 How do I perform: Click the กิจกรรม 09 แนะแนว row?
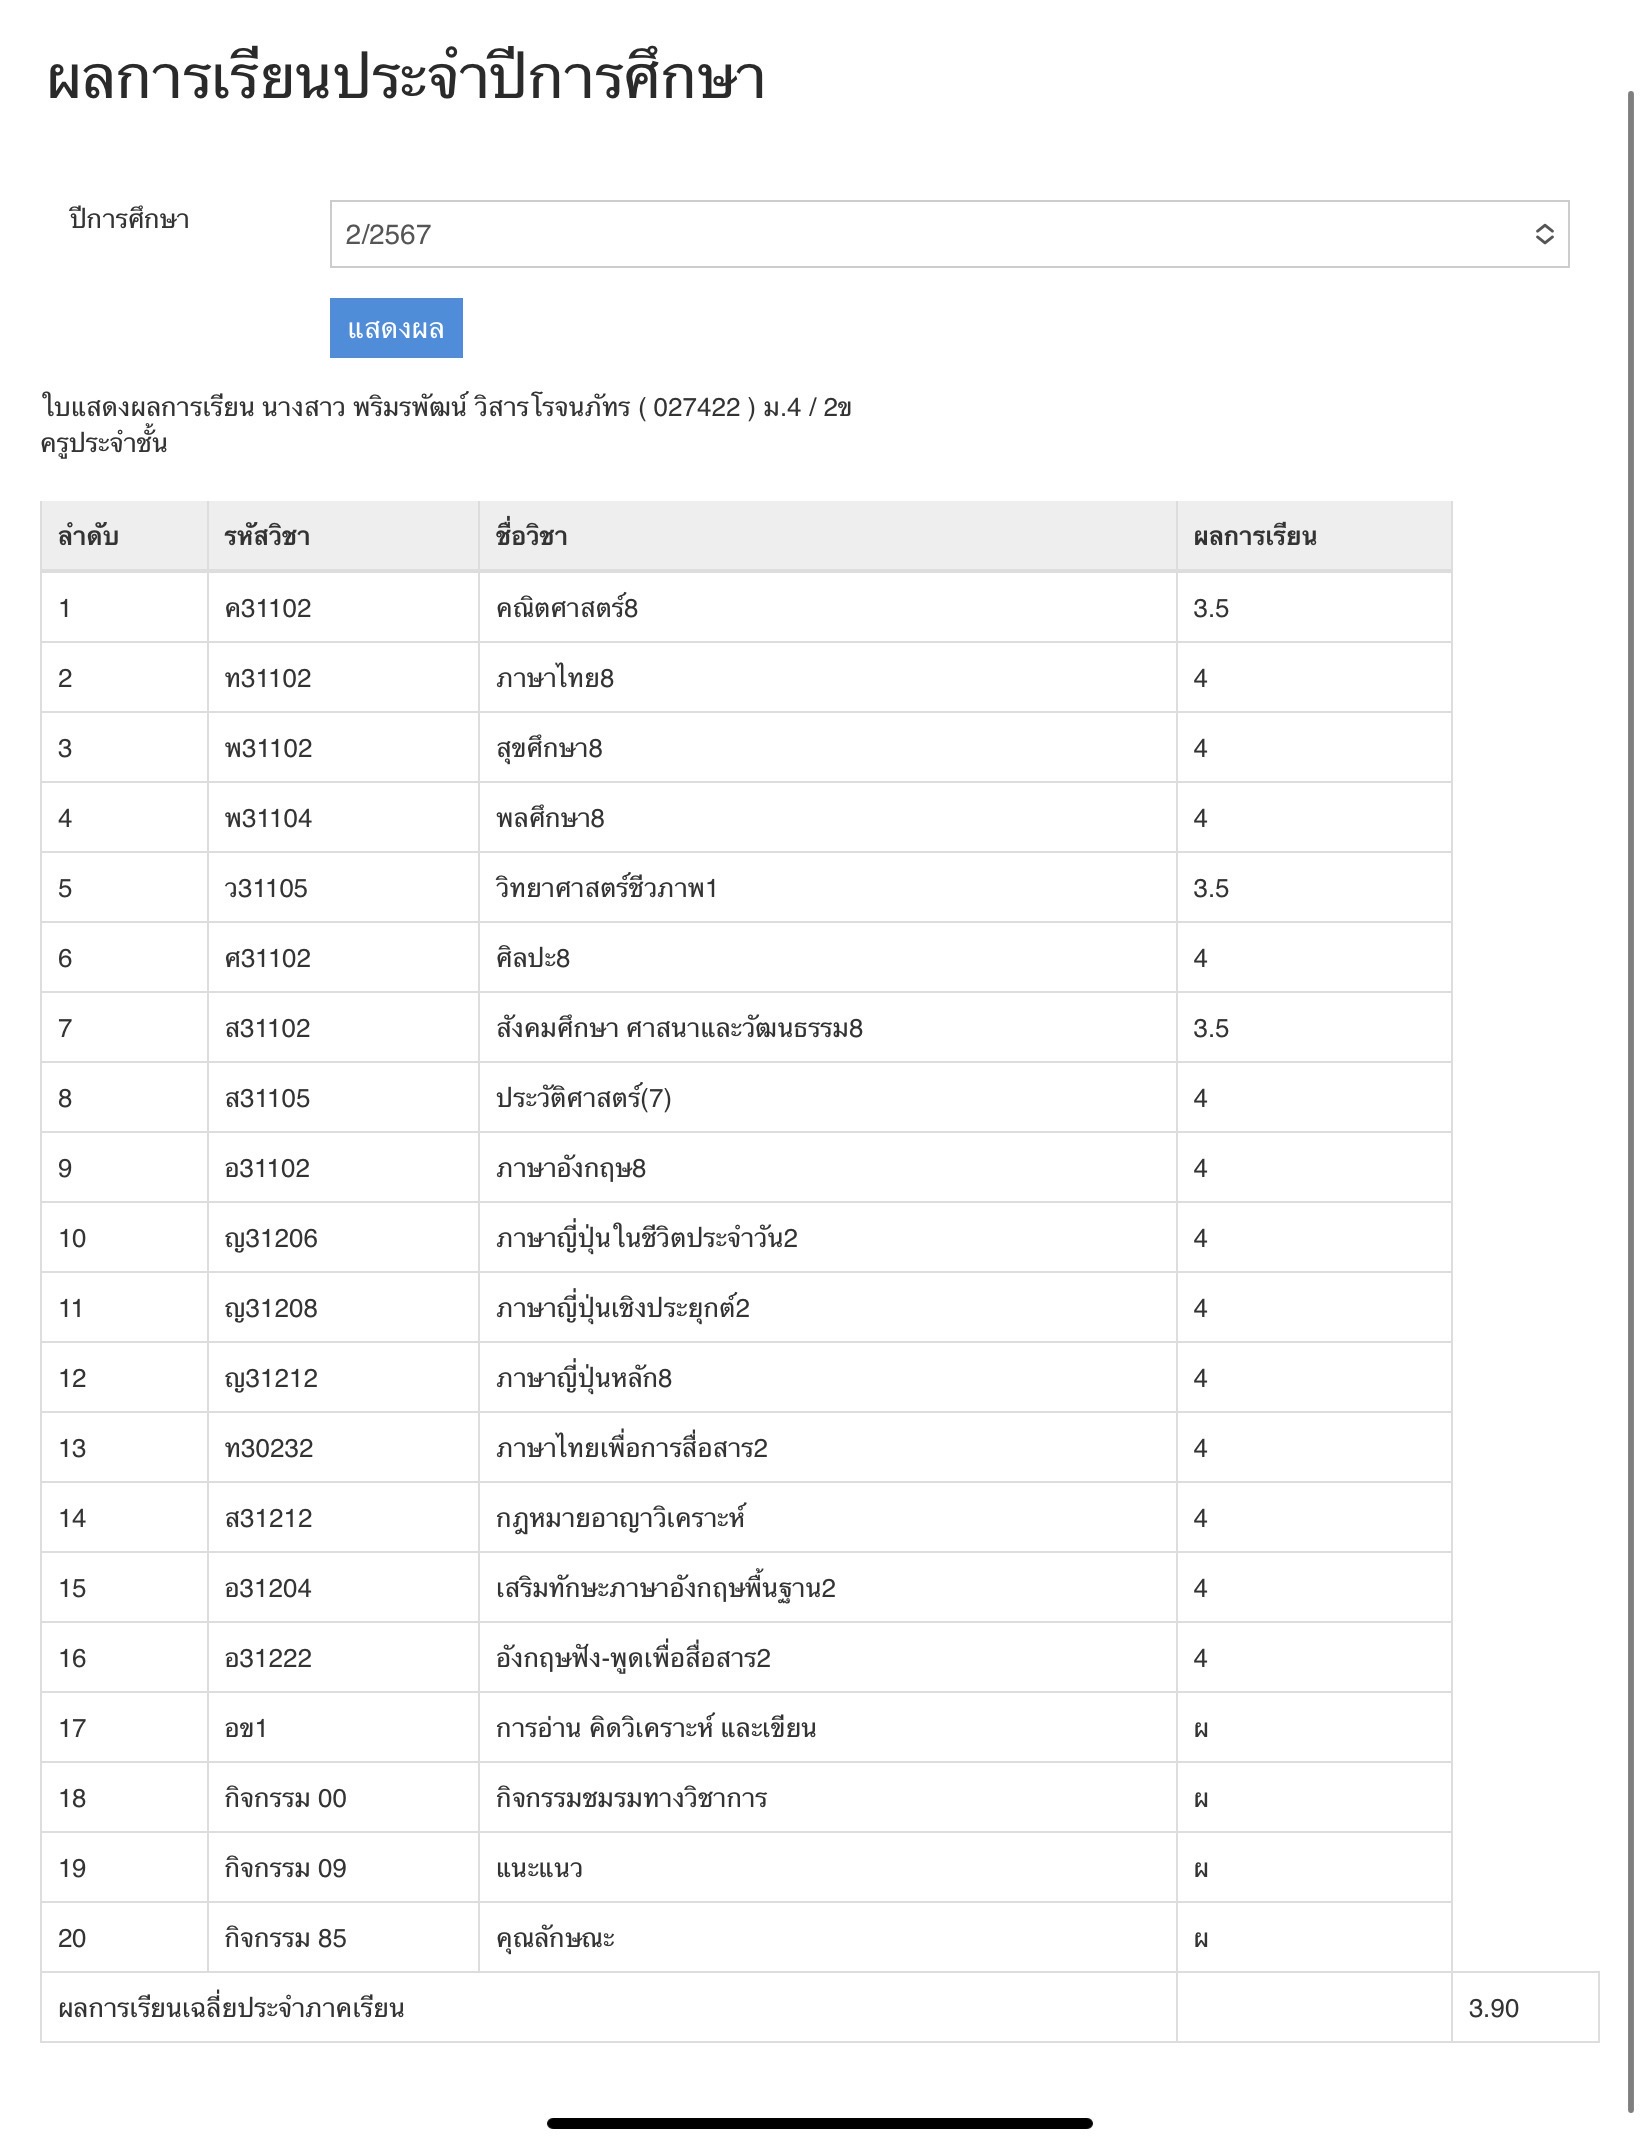point(746,1868)
